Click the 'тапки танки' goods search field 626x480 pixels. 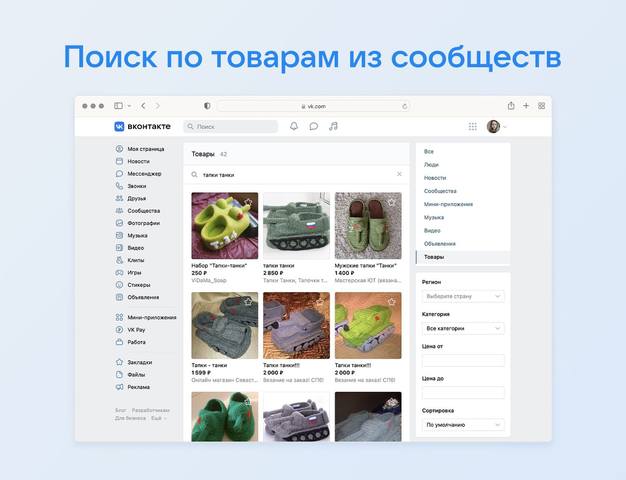pos(296,175)
